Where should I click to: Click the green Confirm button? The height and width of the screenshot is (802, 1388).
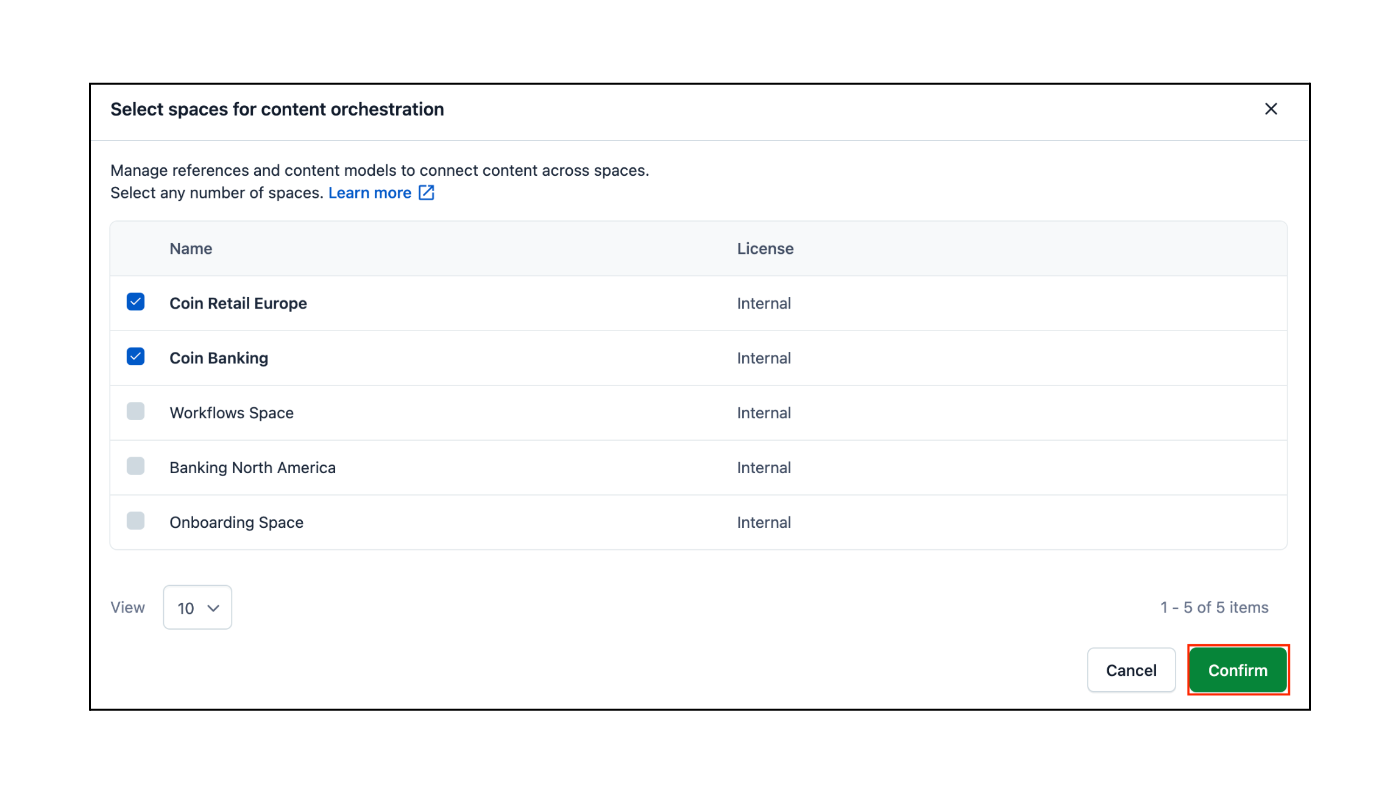(1237, 670)
